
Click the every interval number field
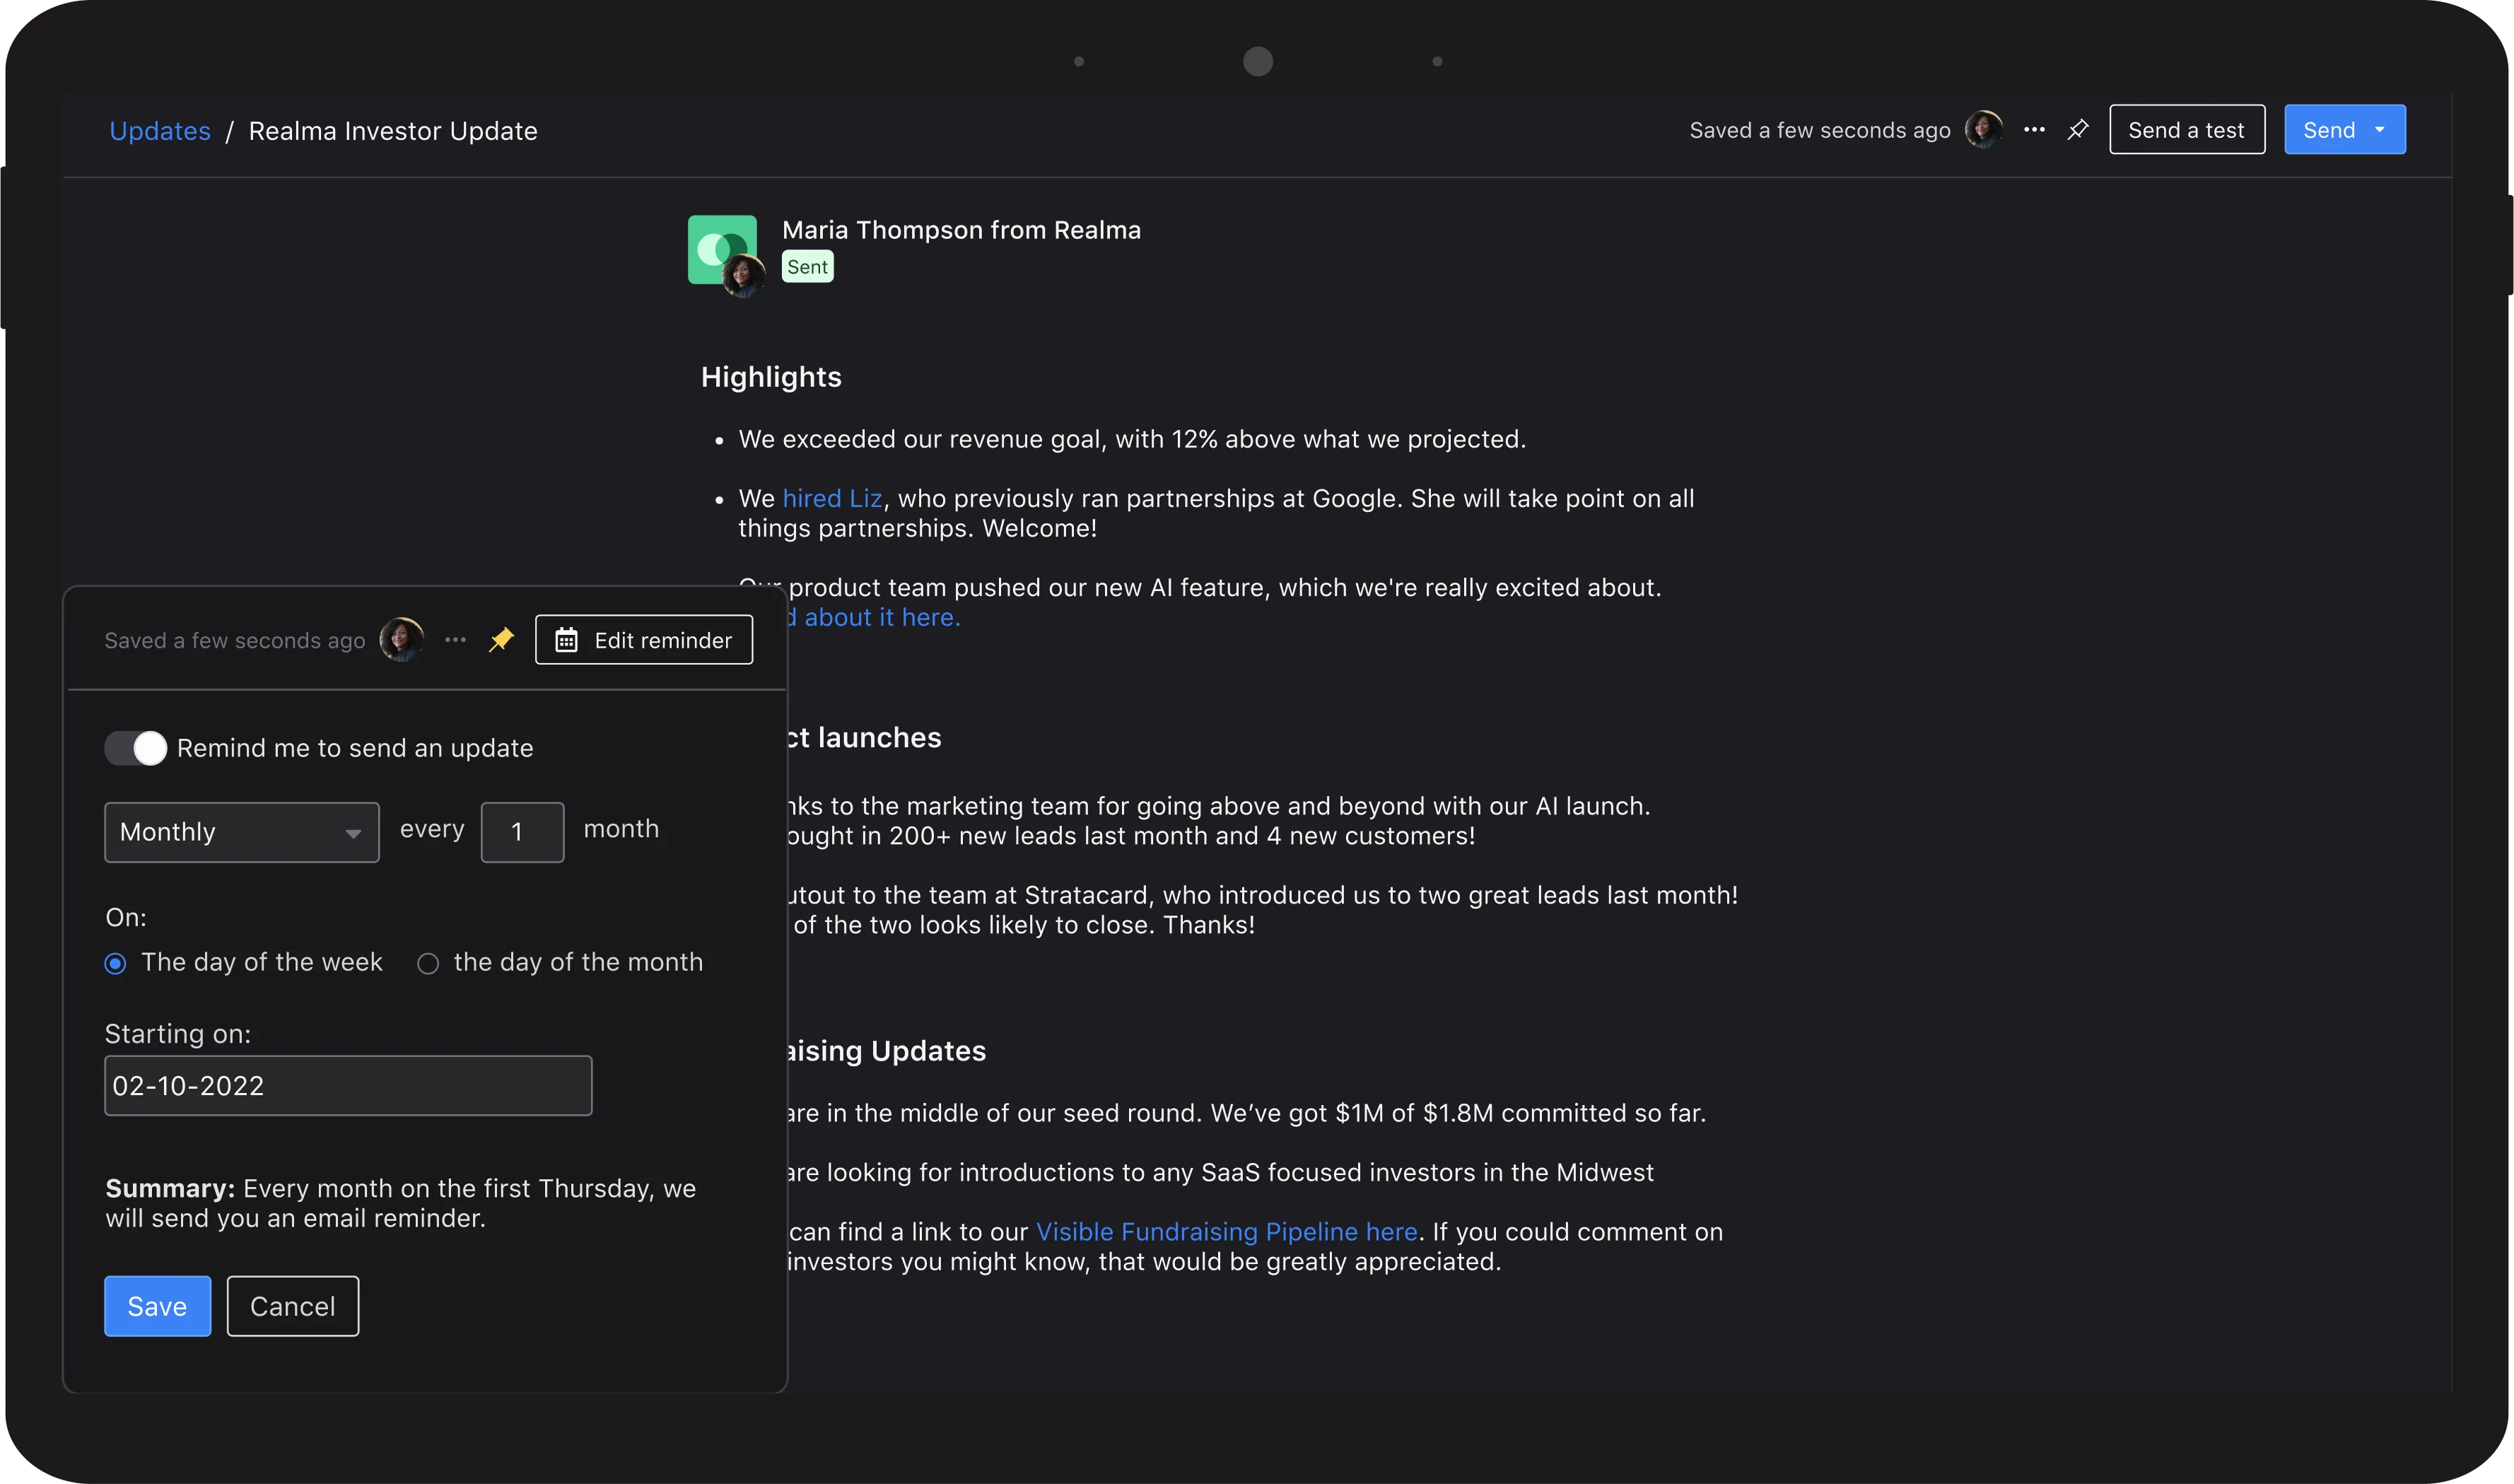coord(522,832)
